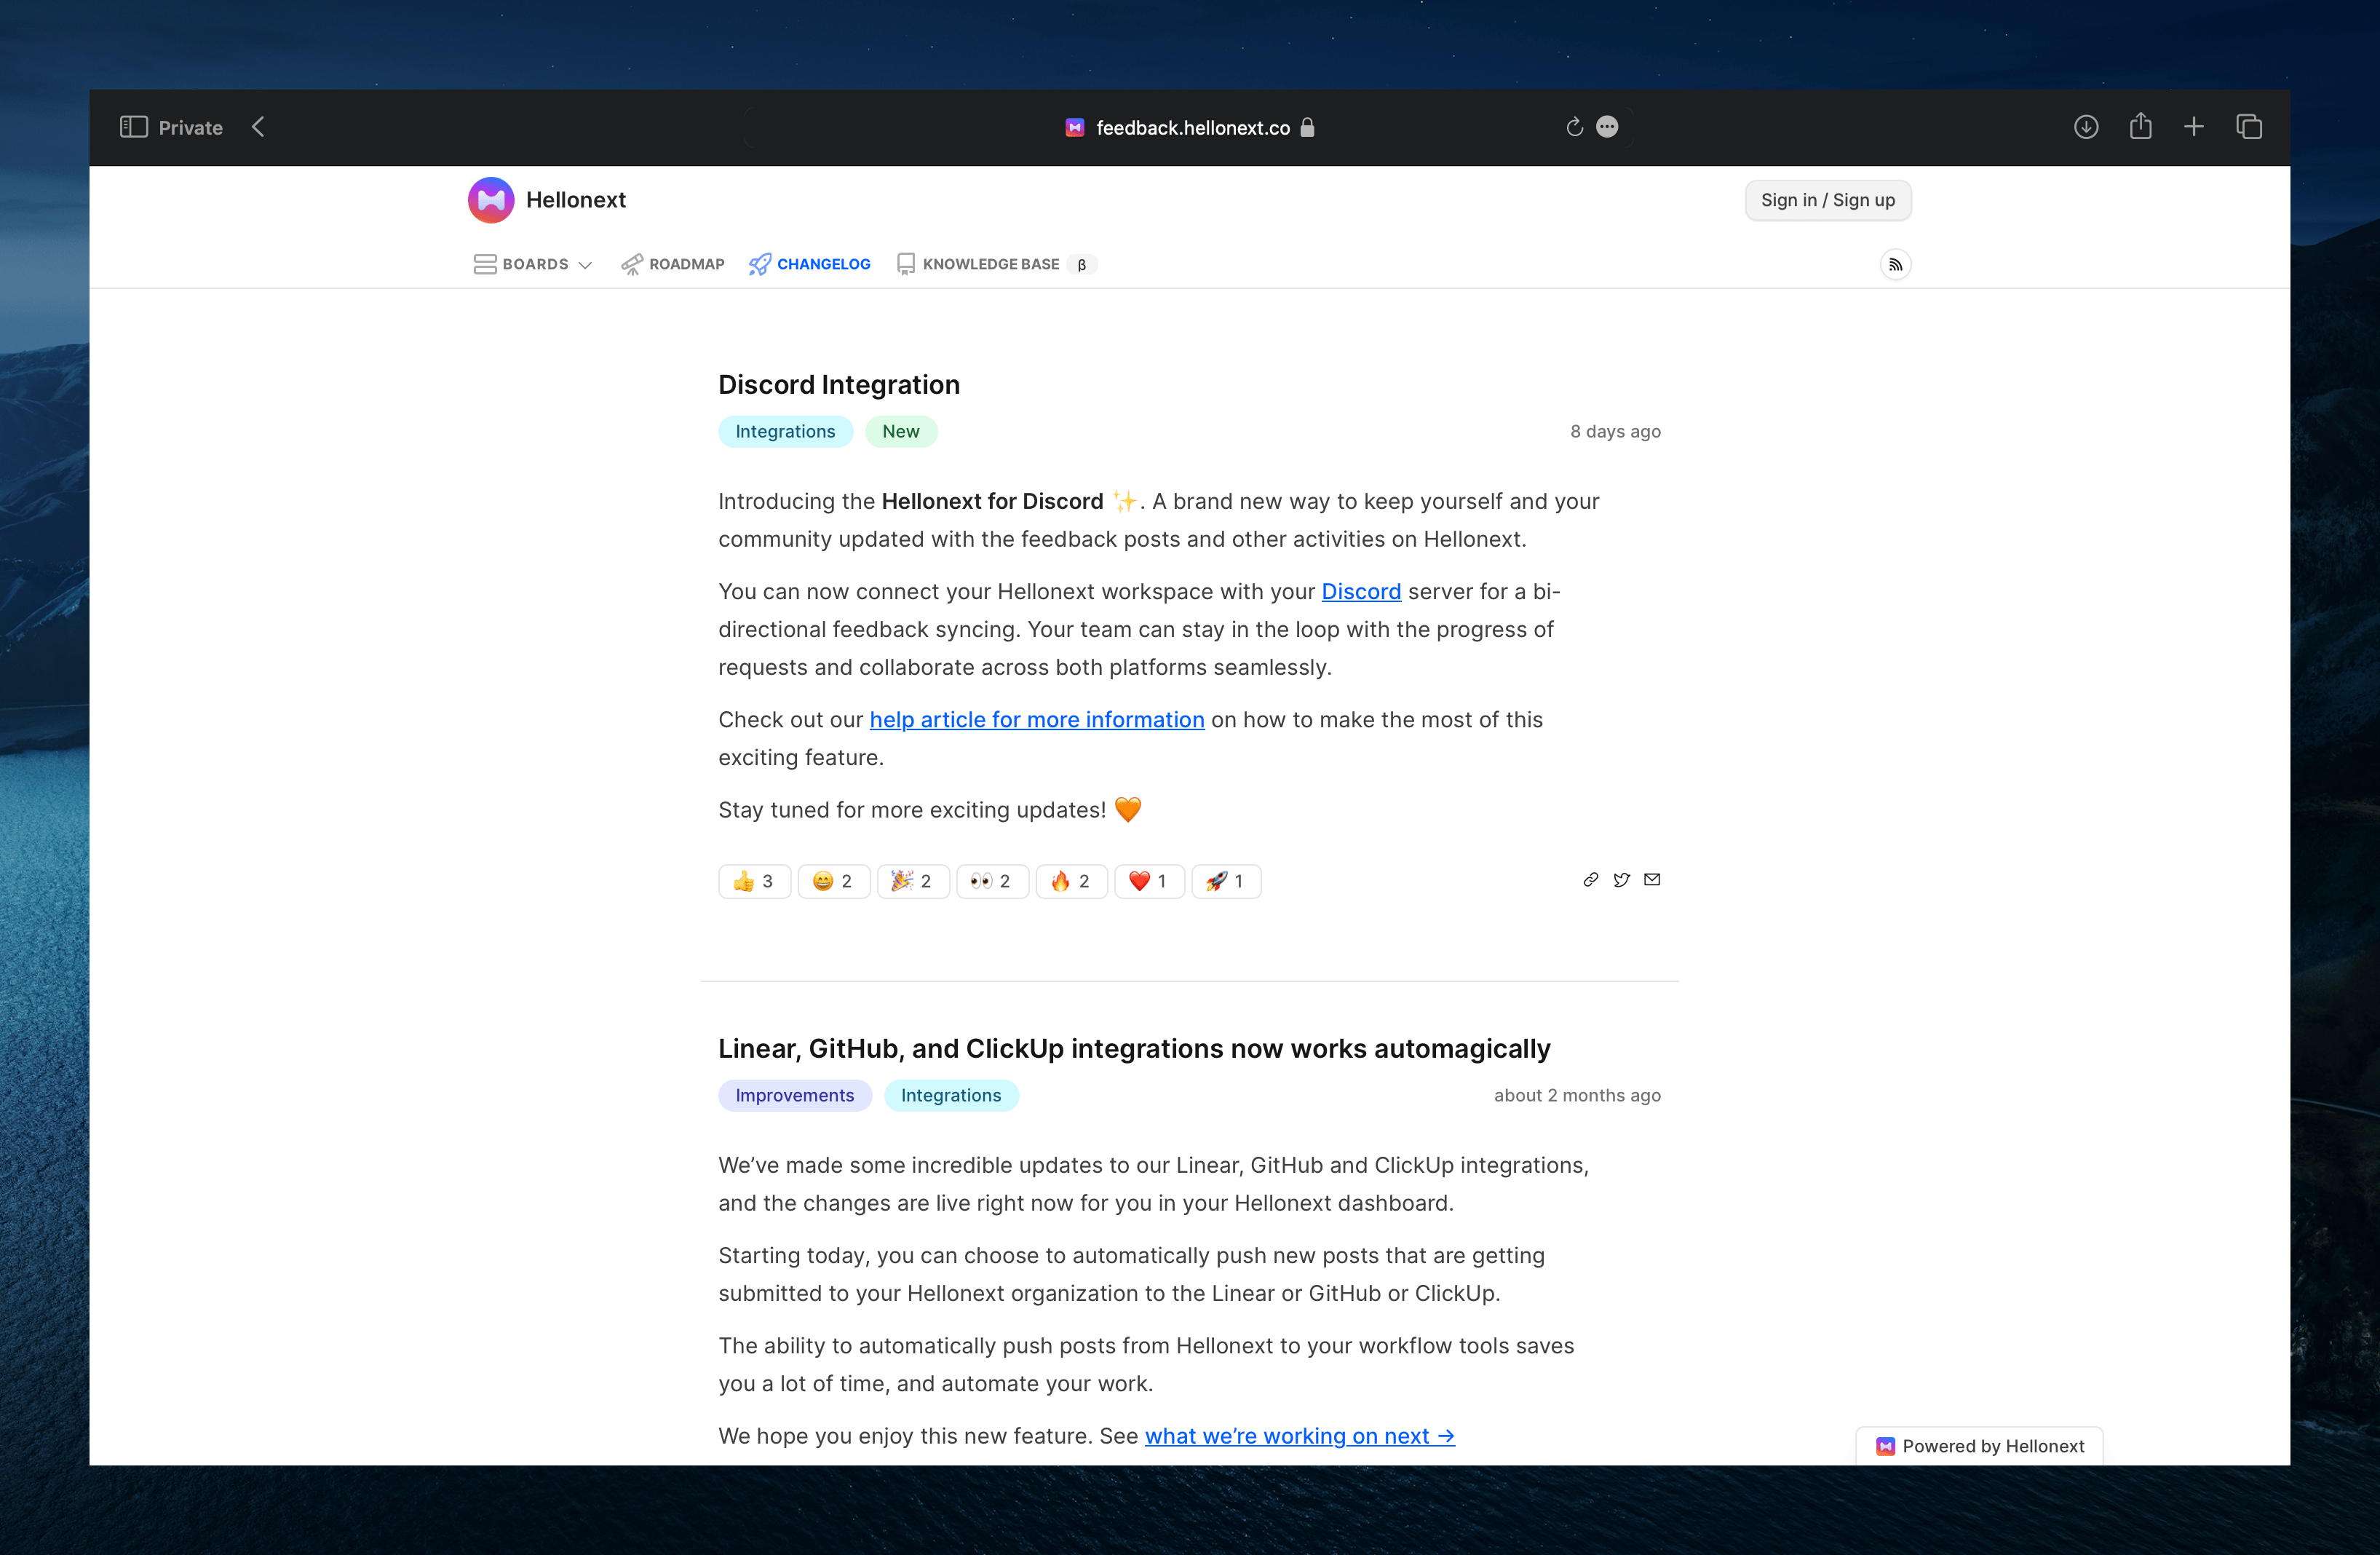Screen dimensions: 2380x1555
Task: Click the share/export icon for Discord post
Action: pos(1589,880)
